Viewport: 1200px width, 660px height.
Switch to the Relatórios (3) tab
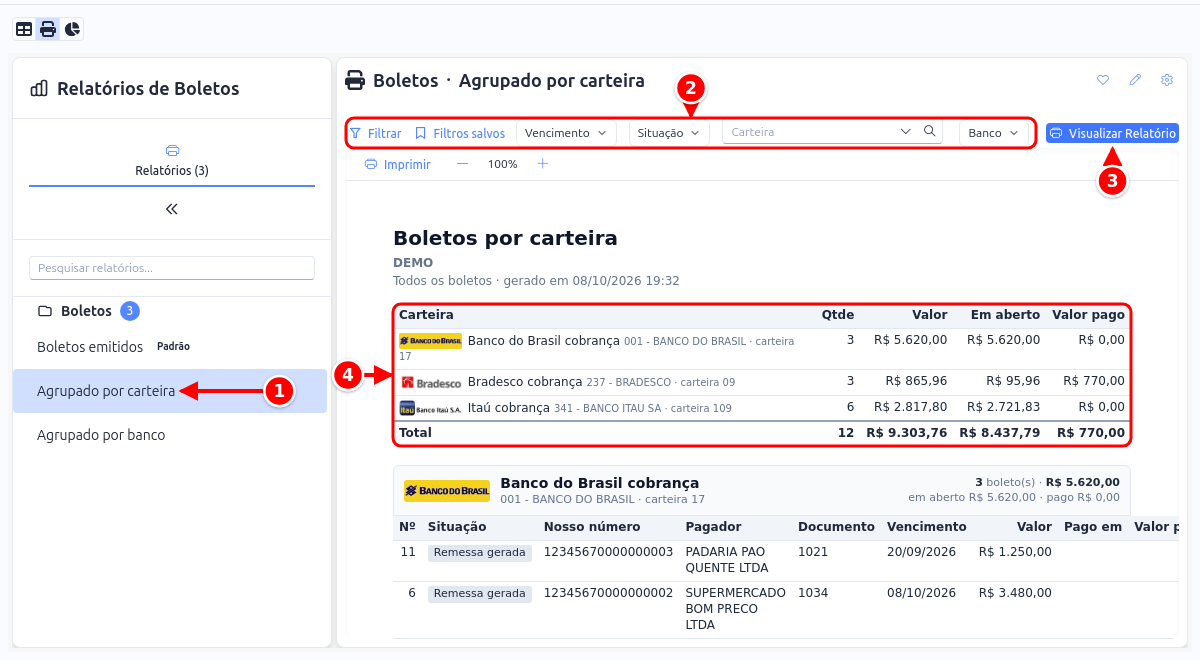[x=172, y=161]
